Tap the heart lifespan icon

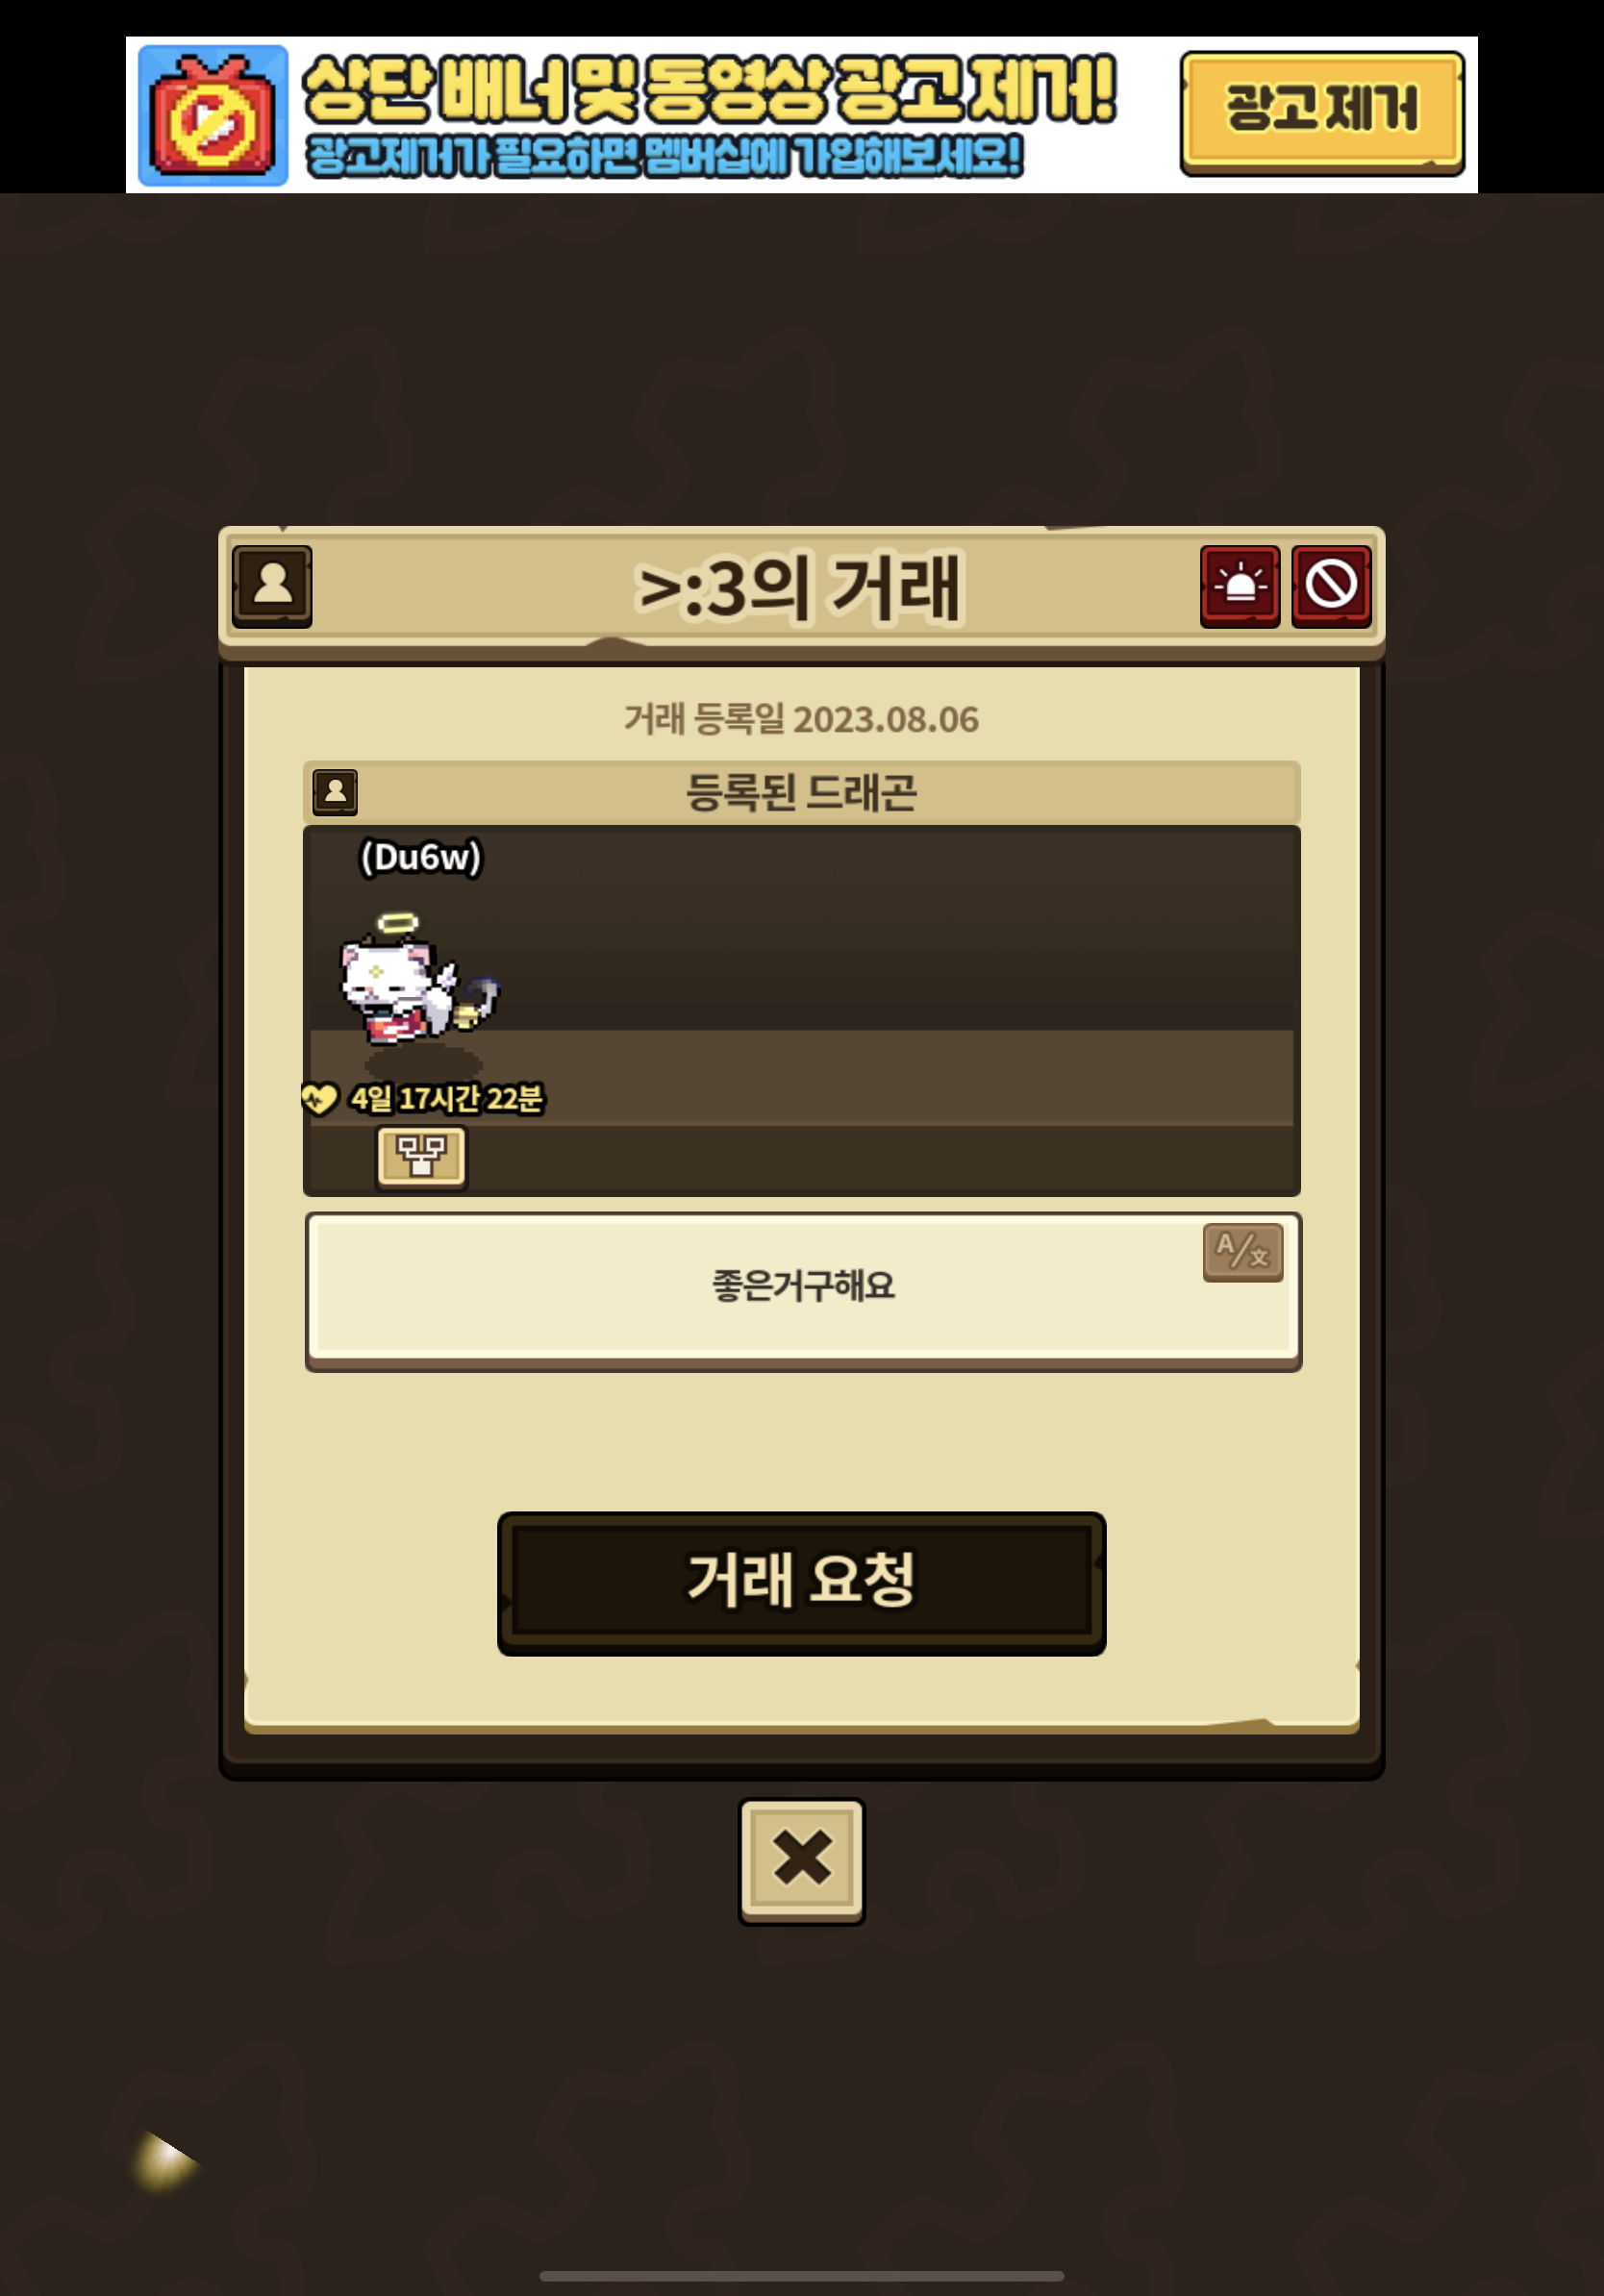click(x=320, y=1098)
